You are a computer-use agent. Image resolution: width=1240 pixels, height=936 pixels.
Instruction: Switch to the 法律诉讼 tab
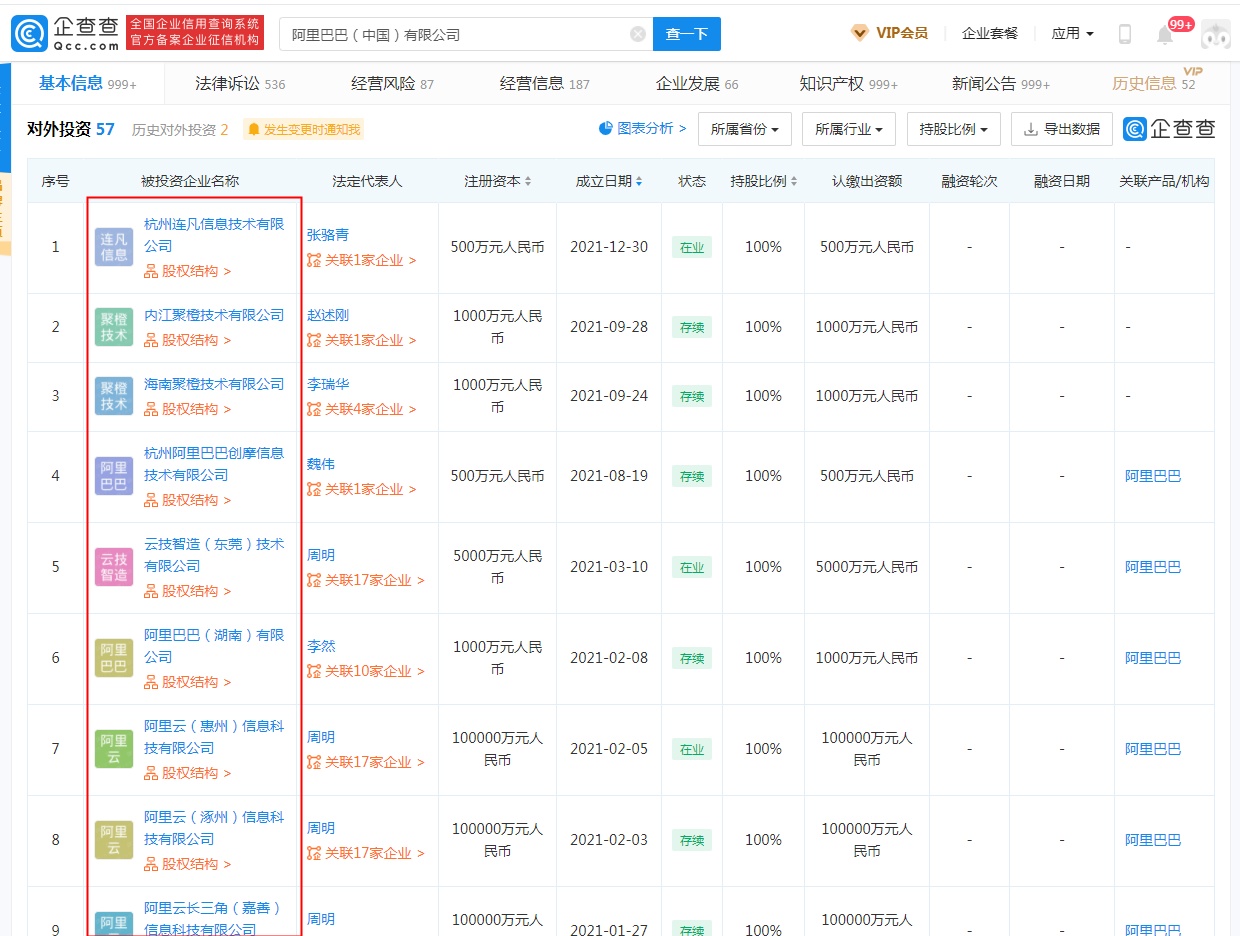(x=240, y=84)
